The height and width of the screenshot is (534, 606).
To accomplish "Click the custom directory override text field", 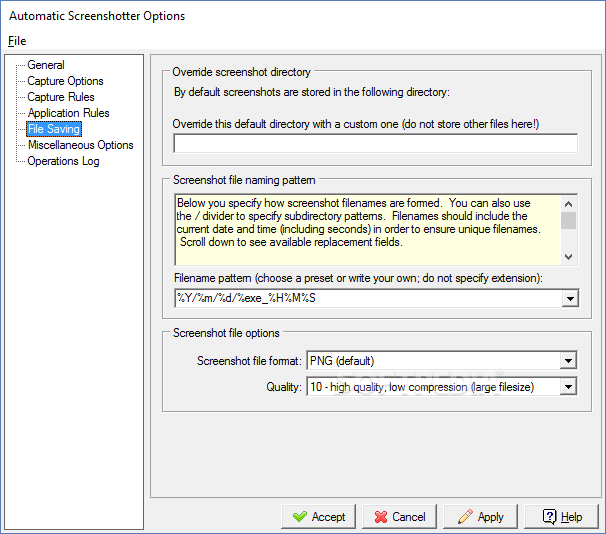I will click(376, 143).
